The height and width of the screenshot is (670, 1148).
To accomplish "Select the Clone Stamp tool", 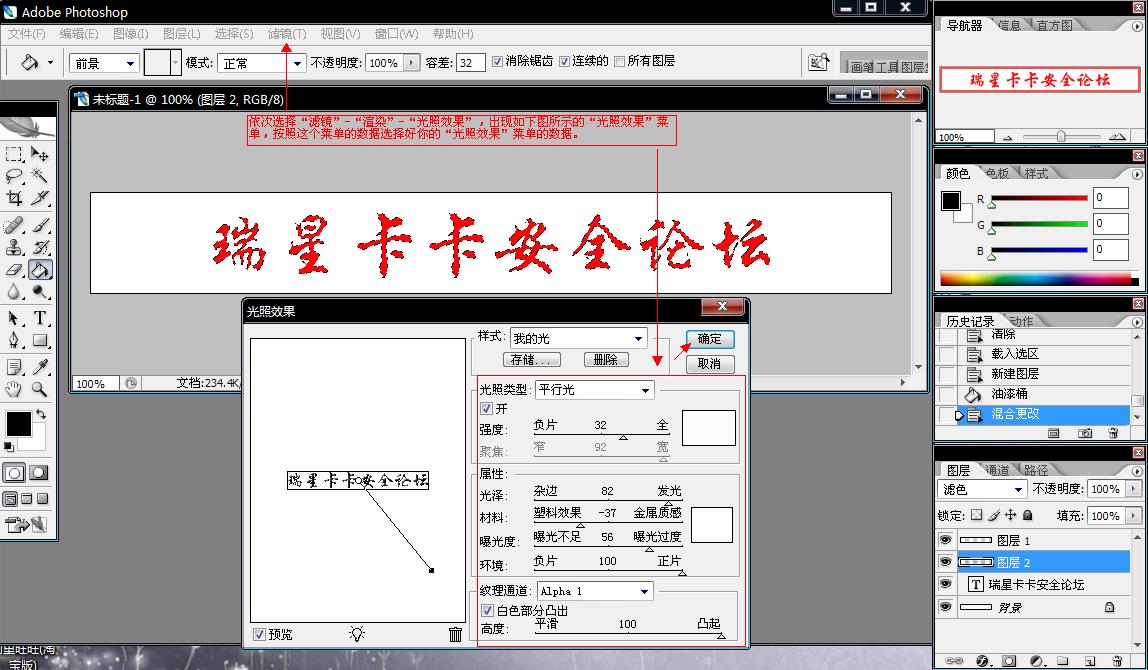I will coord(14,247).
